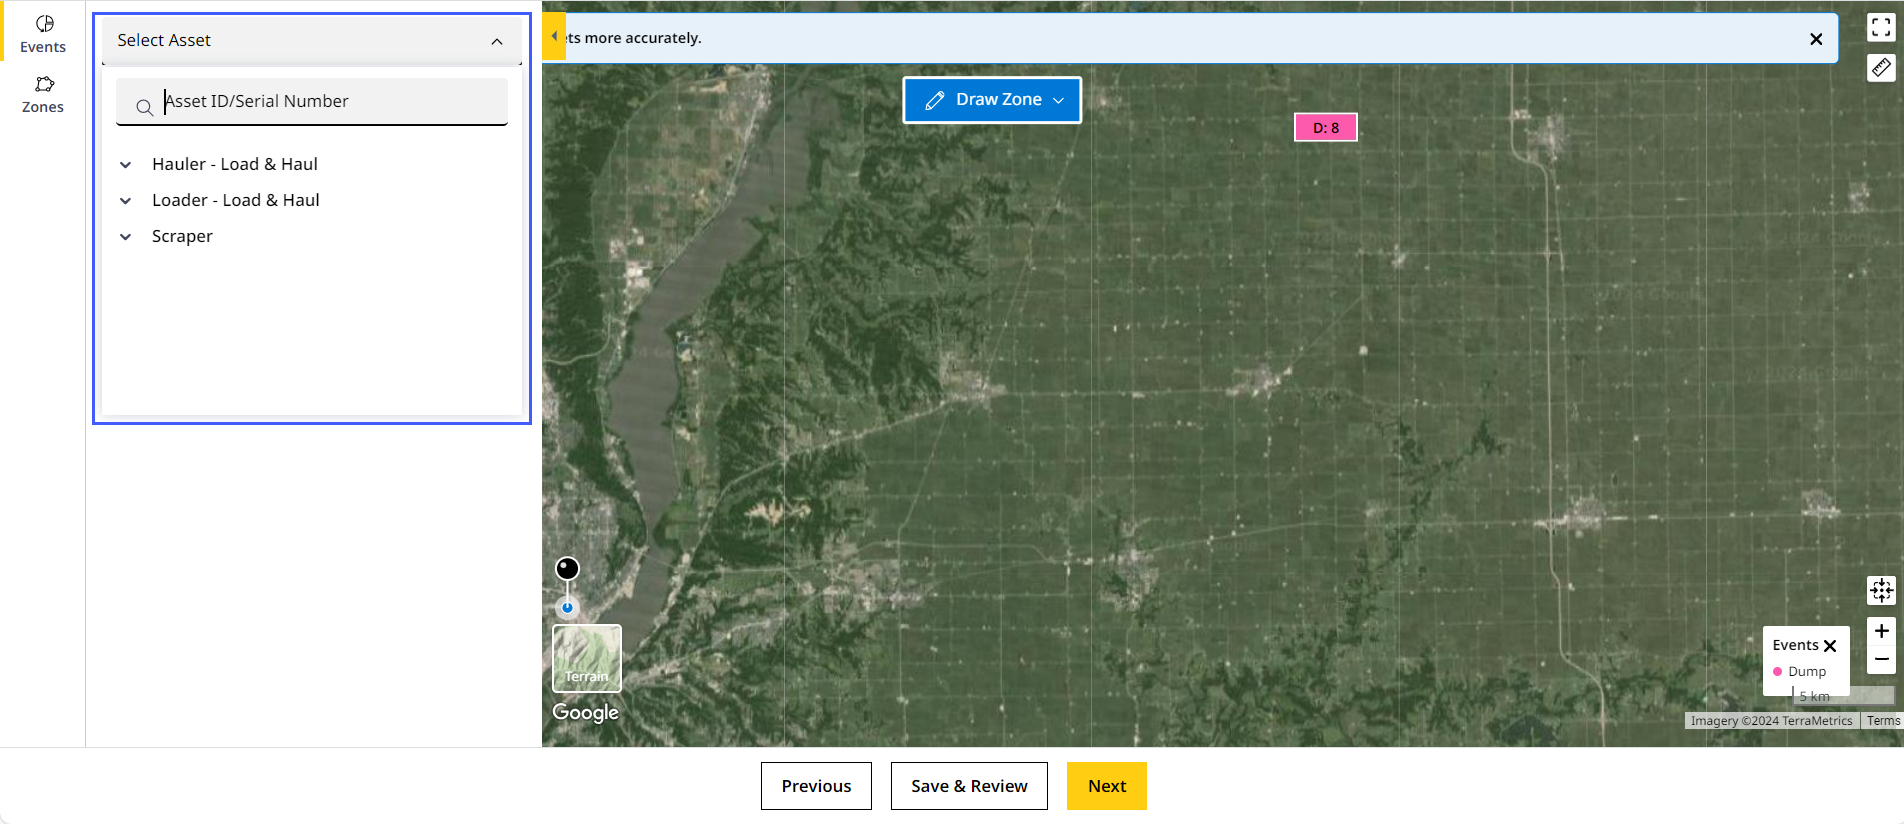
Task: Click the recenter map icon
Action: tap(1881, 590)
